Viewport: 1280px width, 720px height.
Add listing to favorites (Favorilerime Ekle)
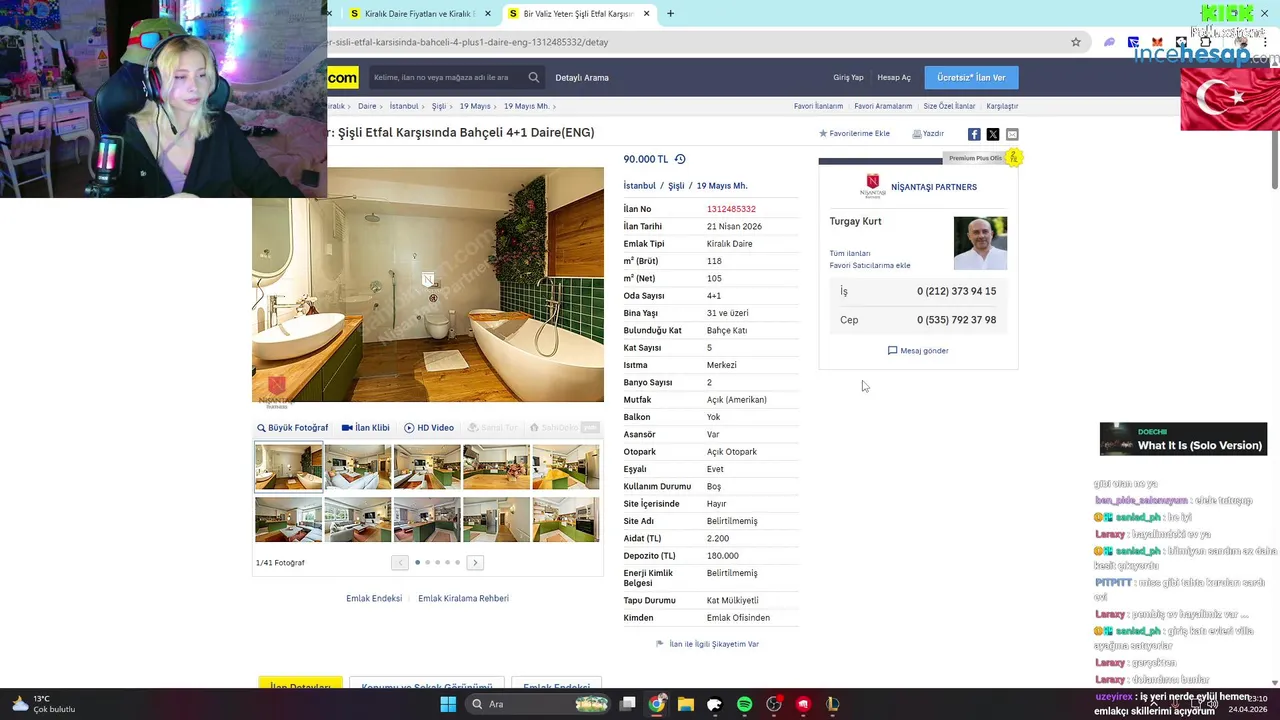click(855, 134)
